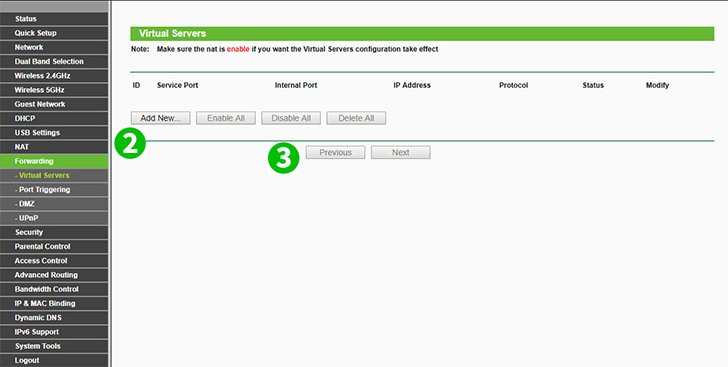Screen dimensions: 728x367
Task: Click Logout in the sidebar
Action: click(54, 360)
